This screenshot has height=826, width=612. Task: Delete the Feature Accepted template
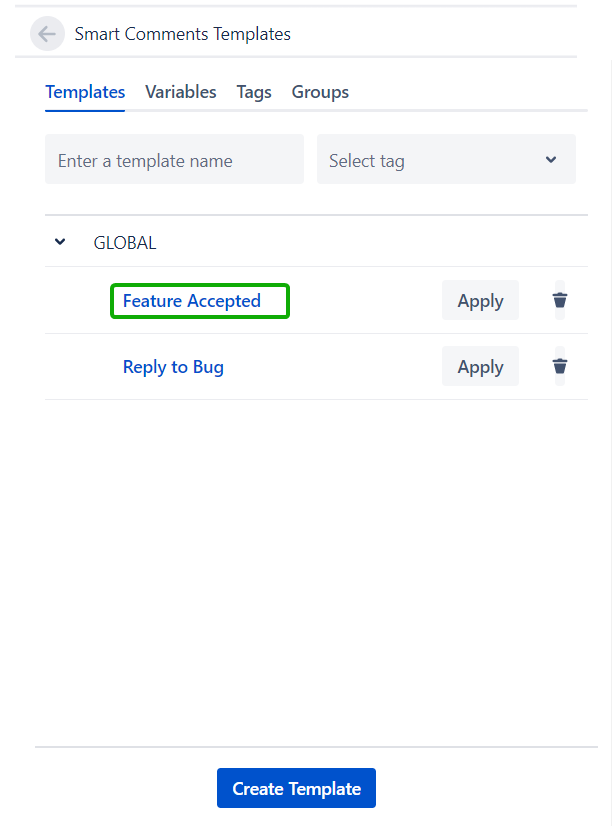point(560,300)
